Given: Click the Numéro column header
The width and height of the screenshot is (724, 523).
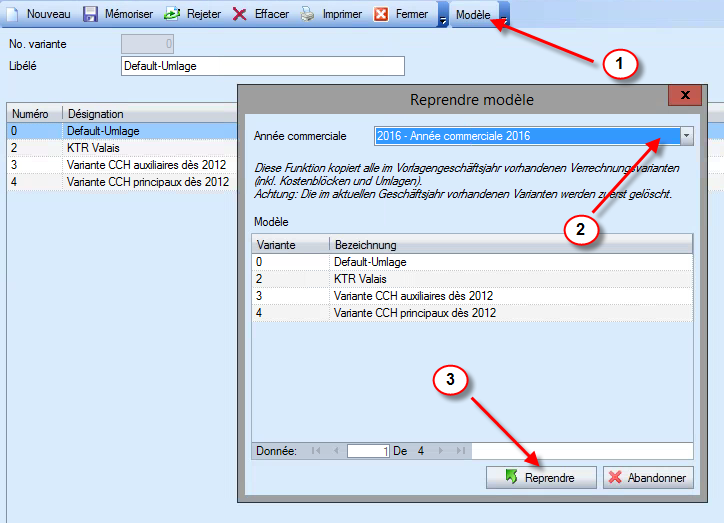Looking at the screenshot, I should (x=35, y=114).
